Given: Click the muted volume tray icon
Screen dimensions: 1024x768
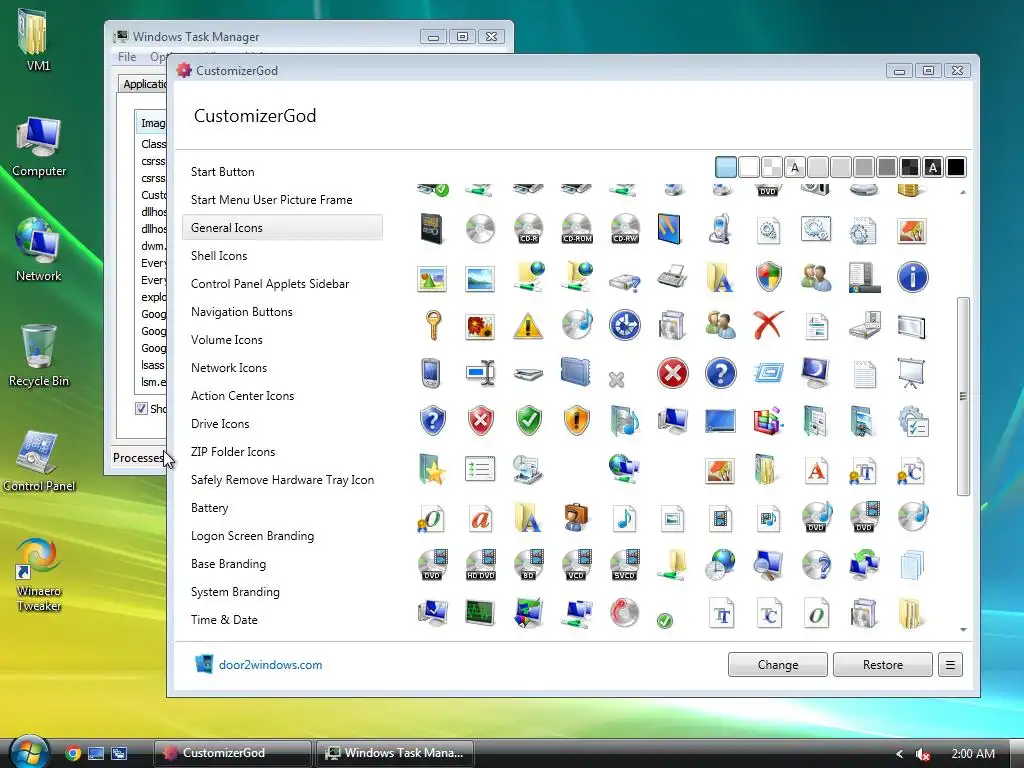Looking at the screenshot, I should [922, 754].
